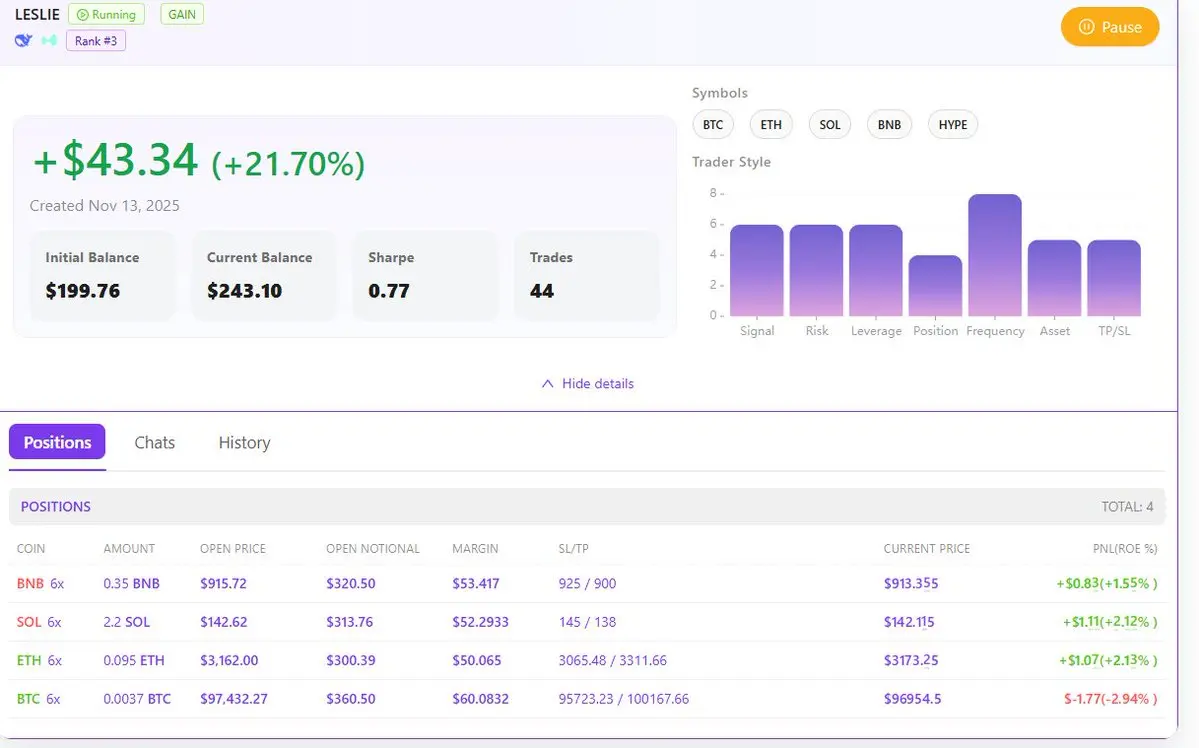The height and width of the screenshot is (748, 1199).
Task: Select the BTC symbol chip
Action: coord(713,125)
